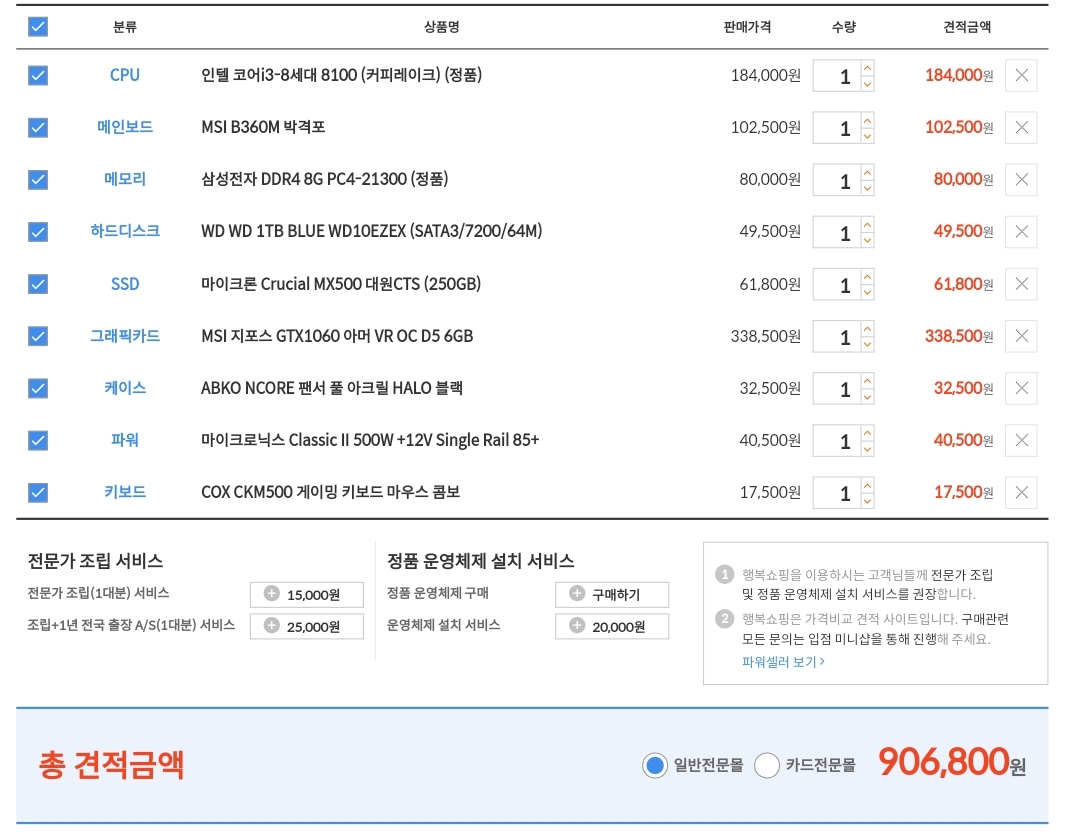This screenshot has height=832, width=1078.
Task: Increase 메모리 quantity with up arrow
Action: [868, 172]
